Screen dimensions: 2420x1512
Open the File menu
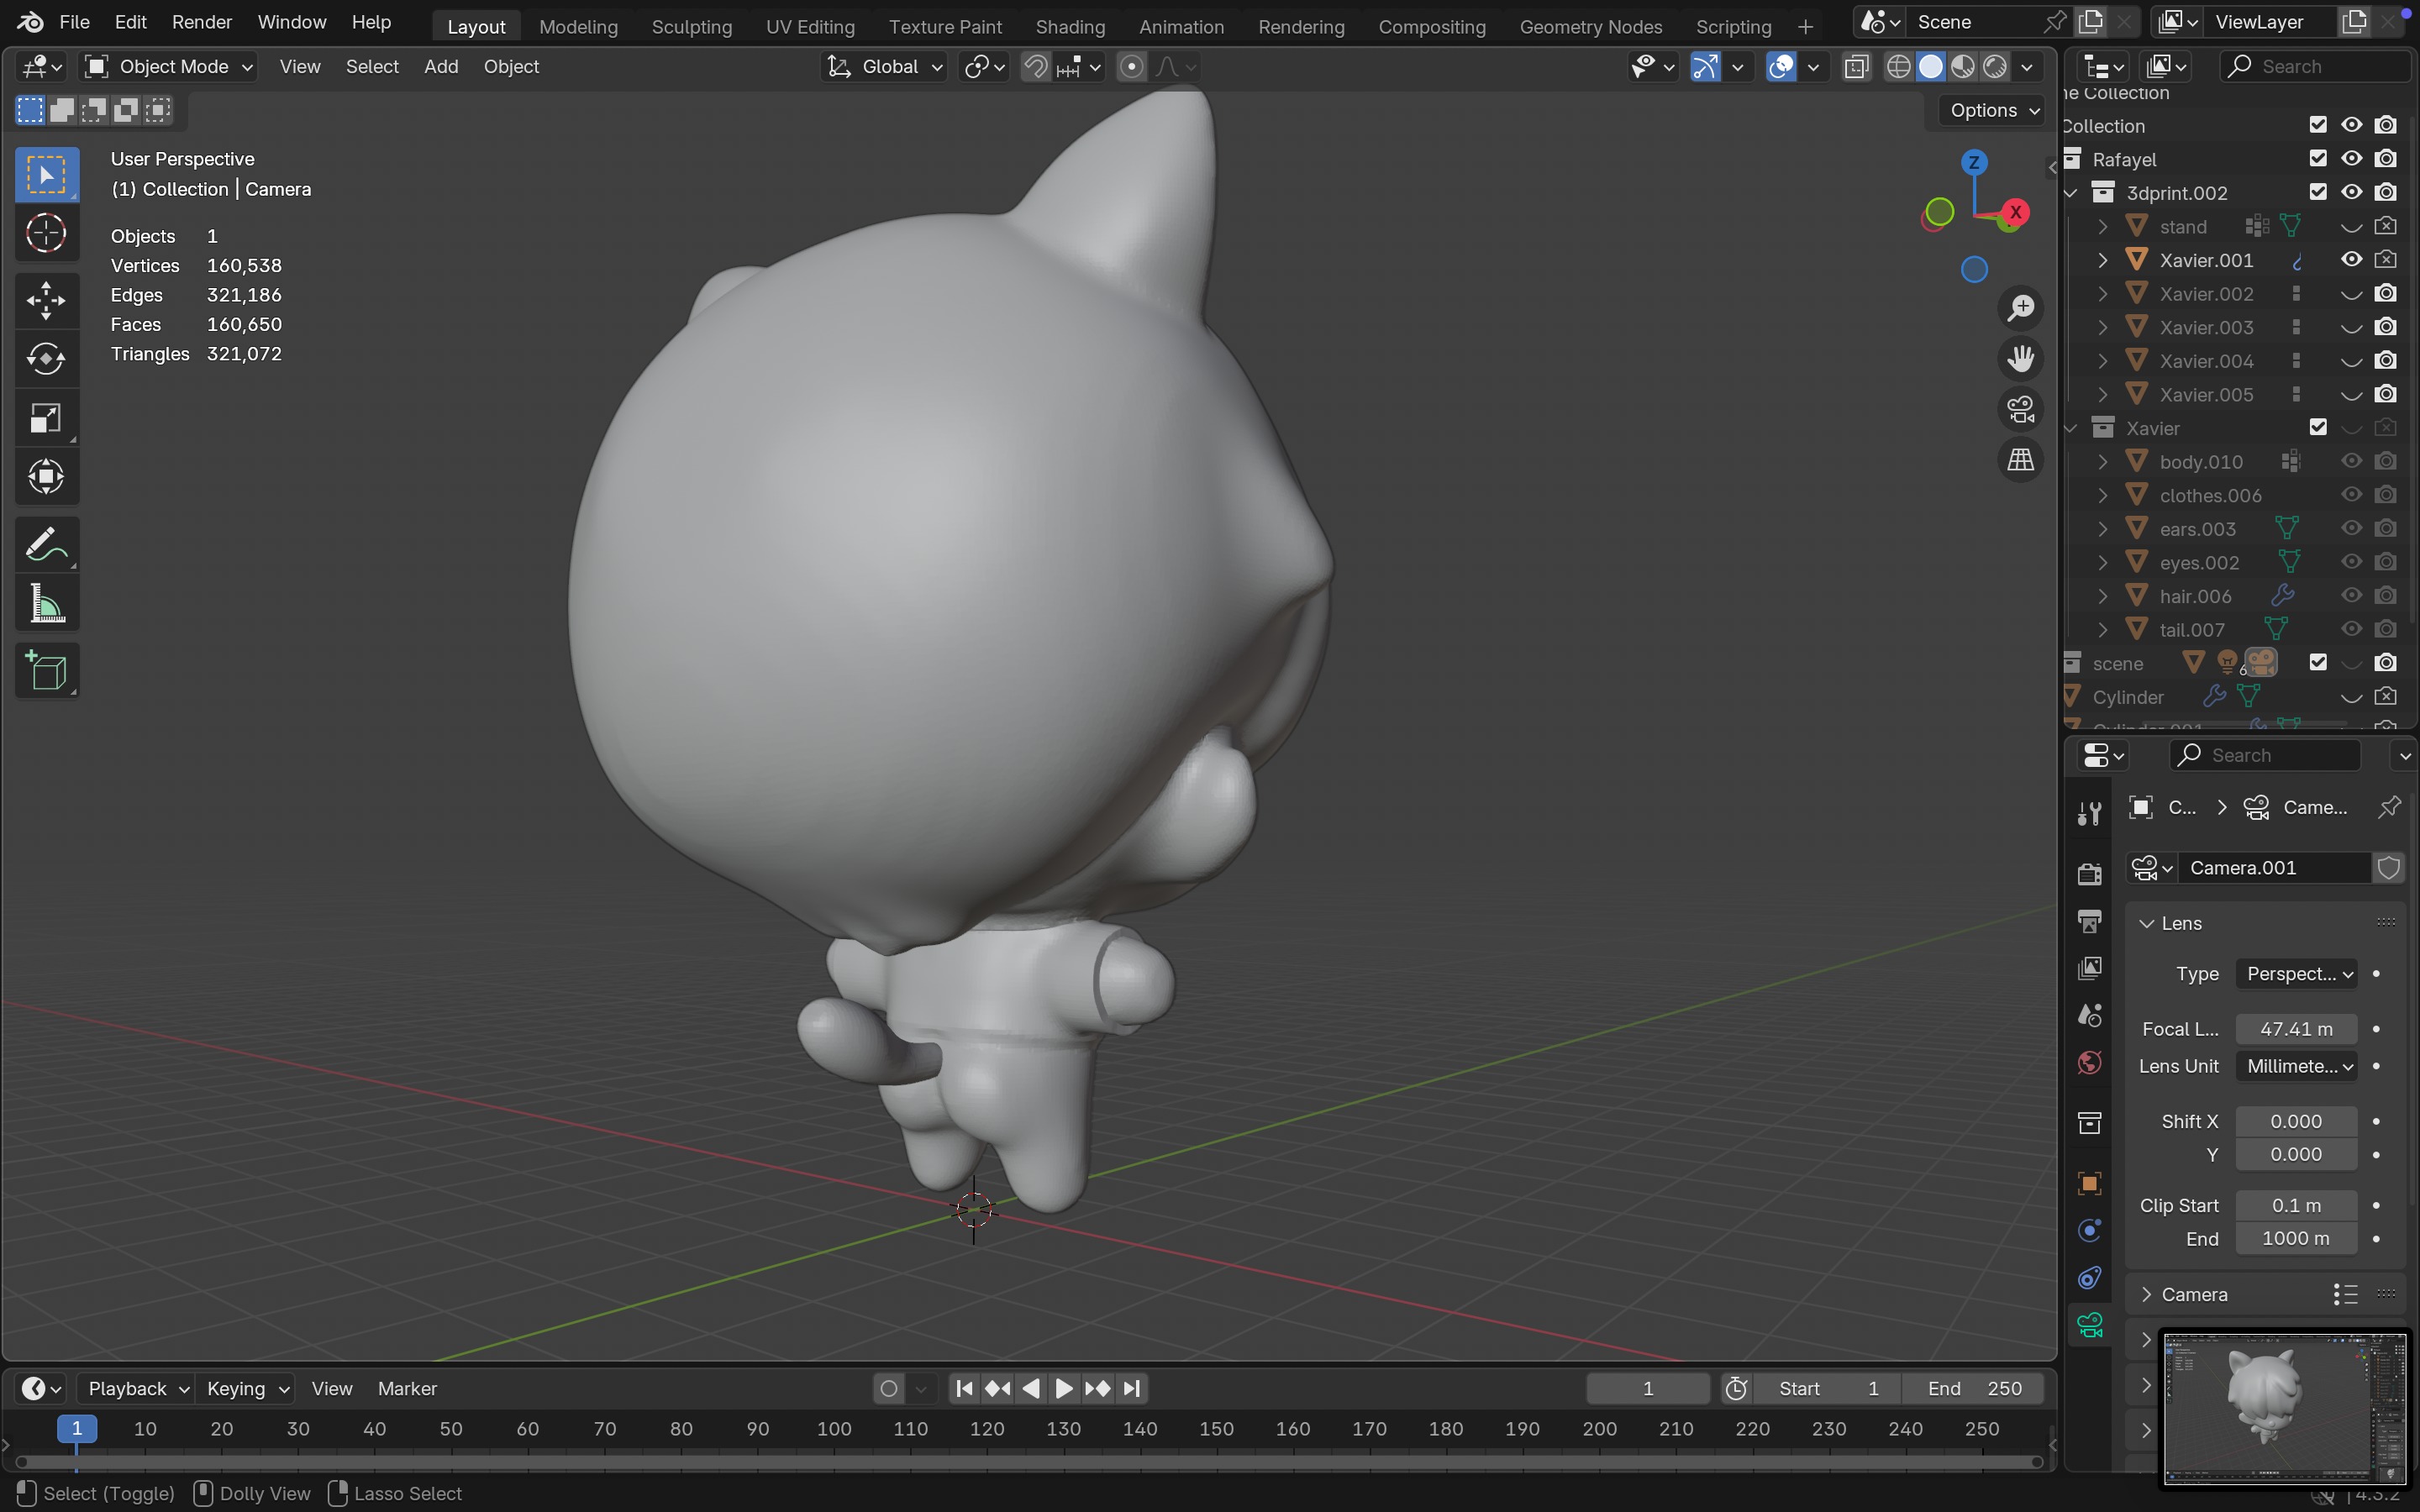coord(75,22)
